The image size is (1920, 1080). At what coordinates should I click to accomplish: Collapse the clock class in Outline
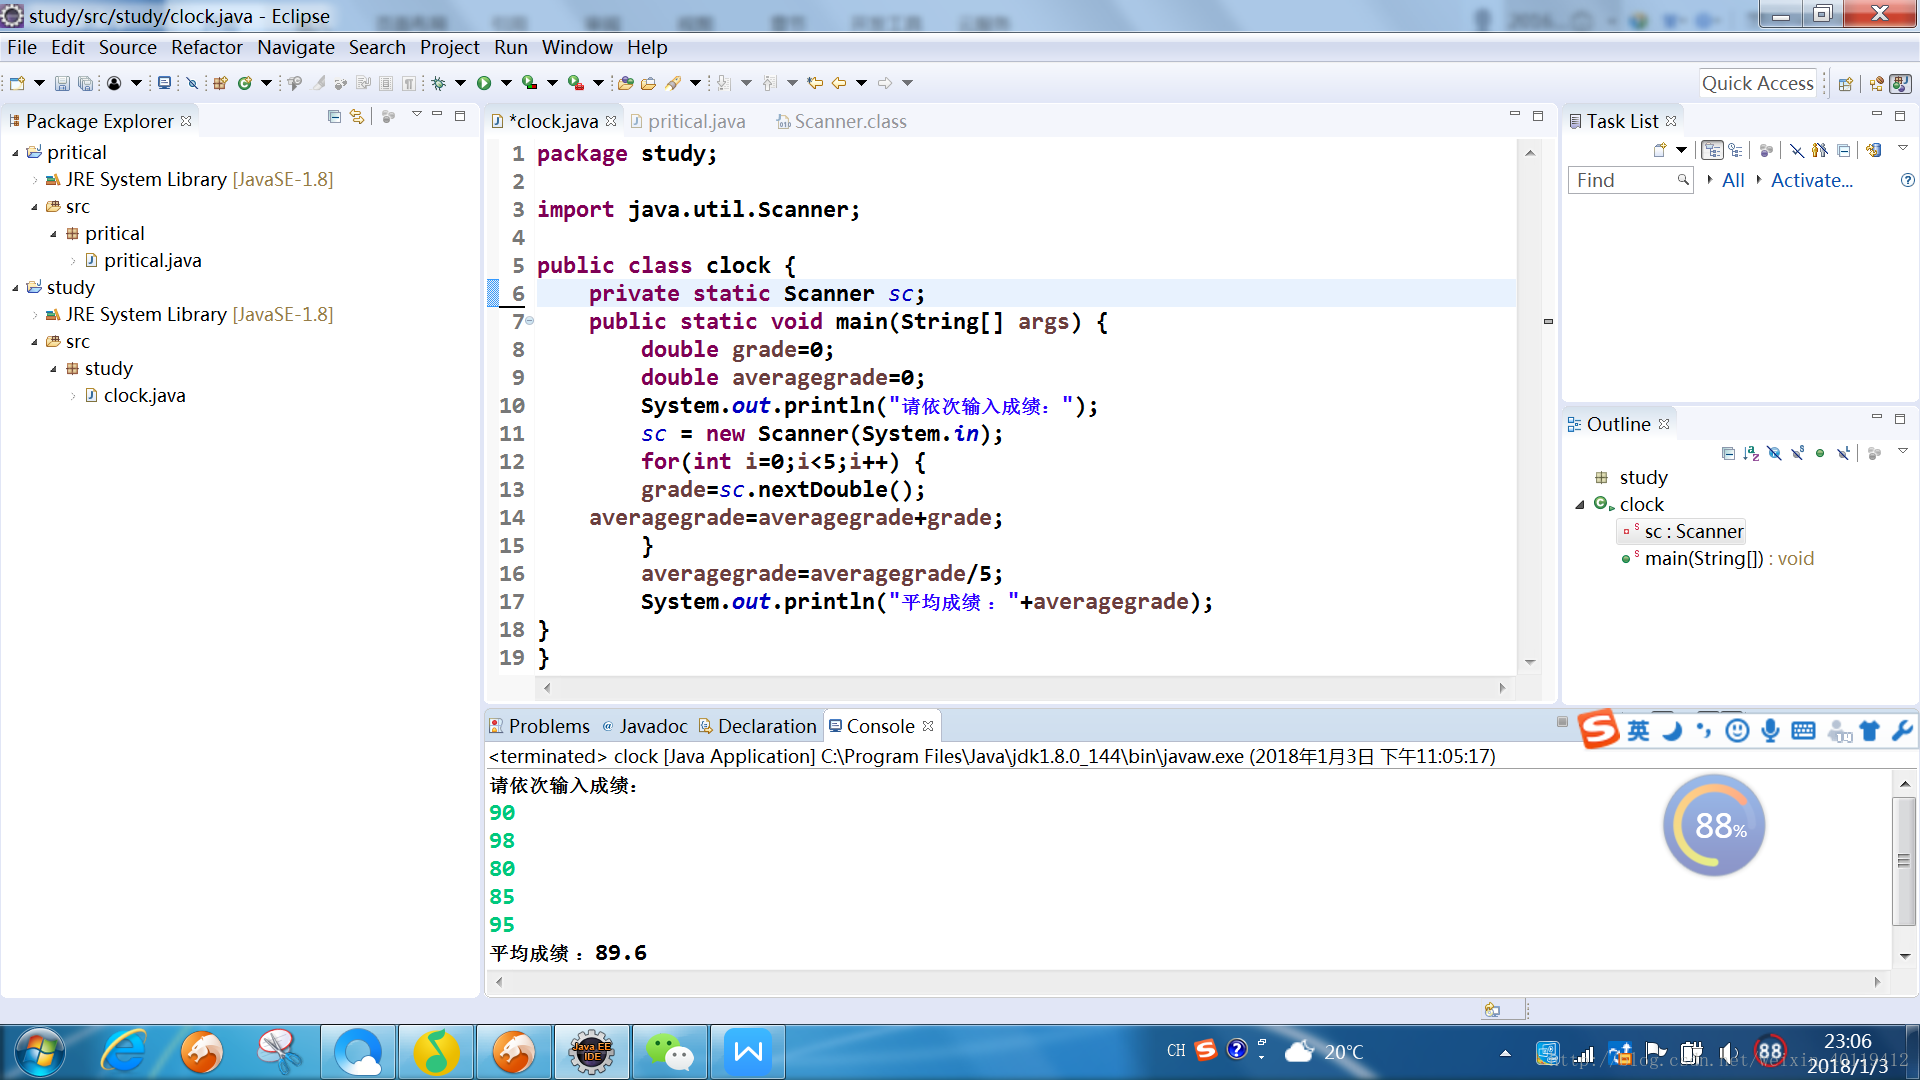1580,505
